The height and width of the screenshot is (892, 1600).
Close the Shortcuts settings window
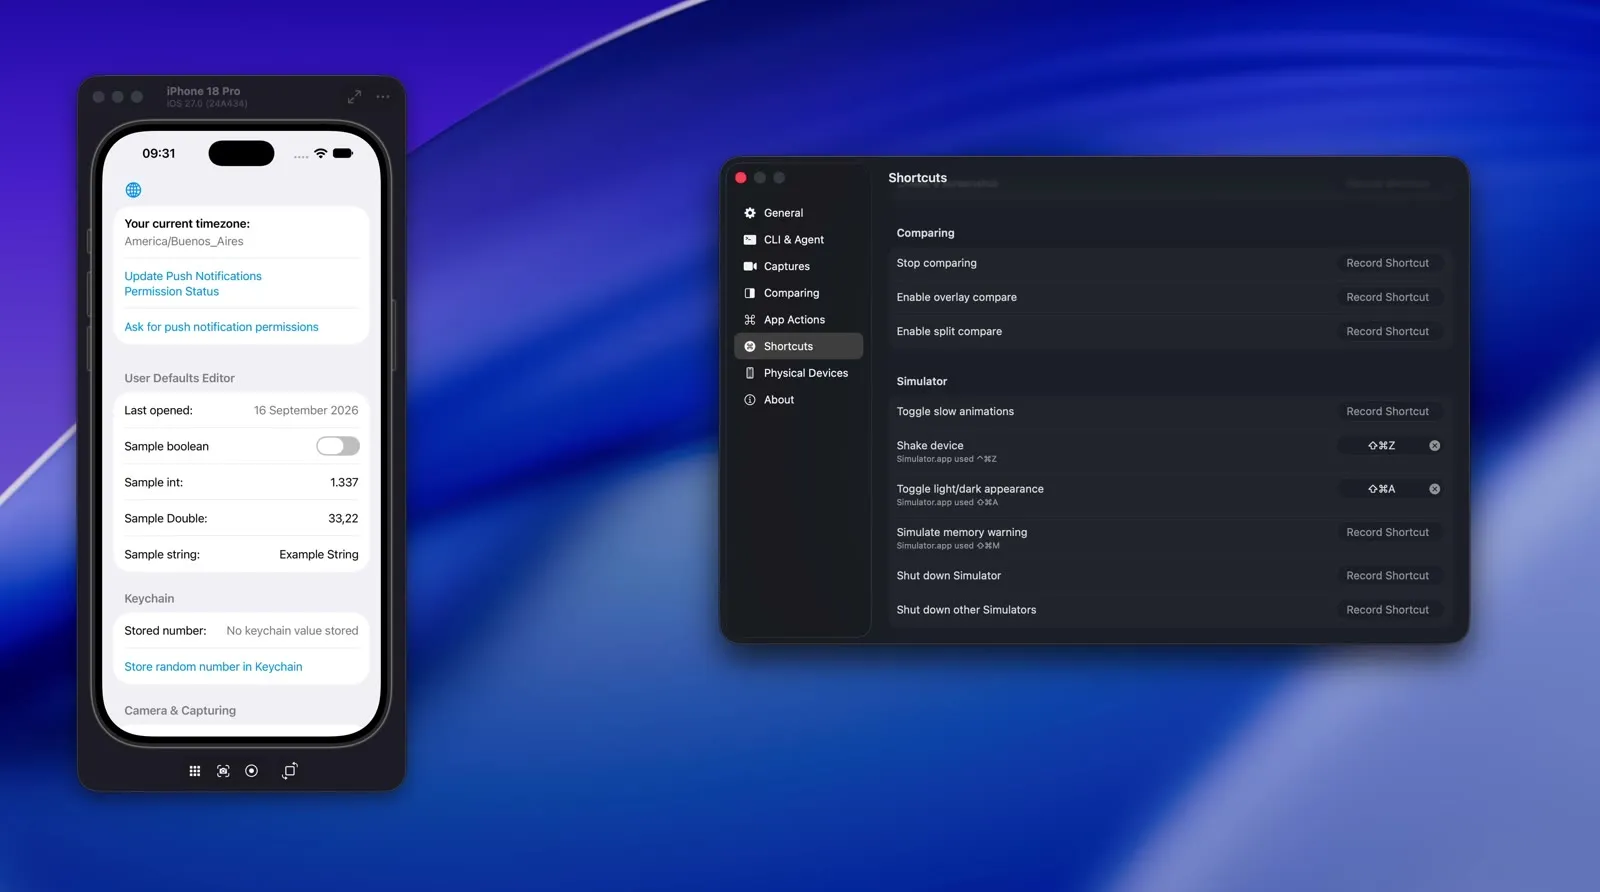(741, 178)
